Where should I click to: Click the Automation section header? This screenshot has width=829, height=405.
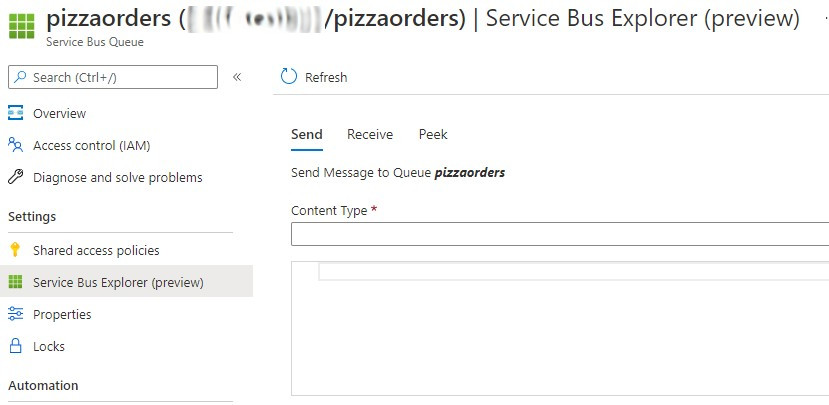43,385
